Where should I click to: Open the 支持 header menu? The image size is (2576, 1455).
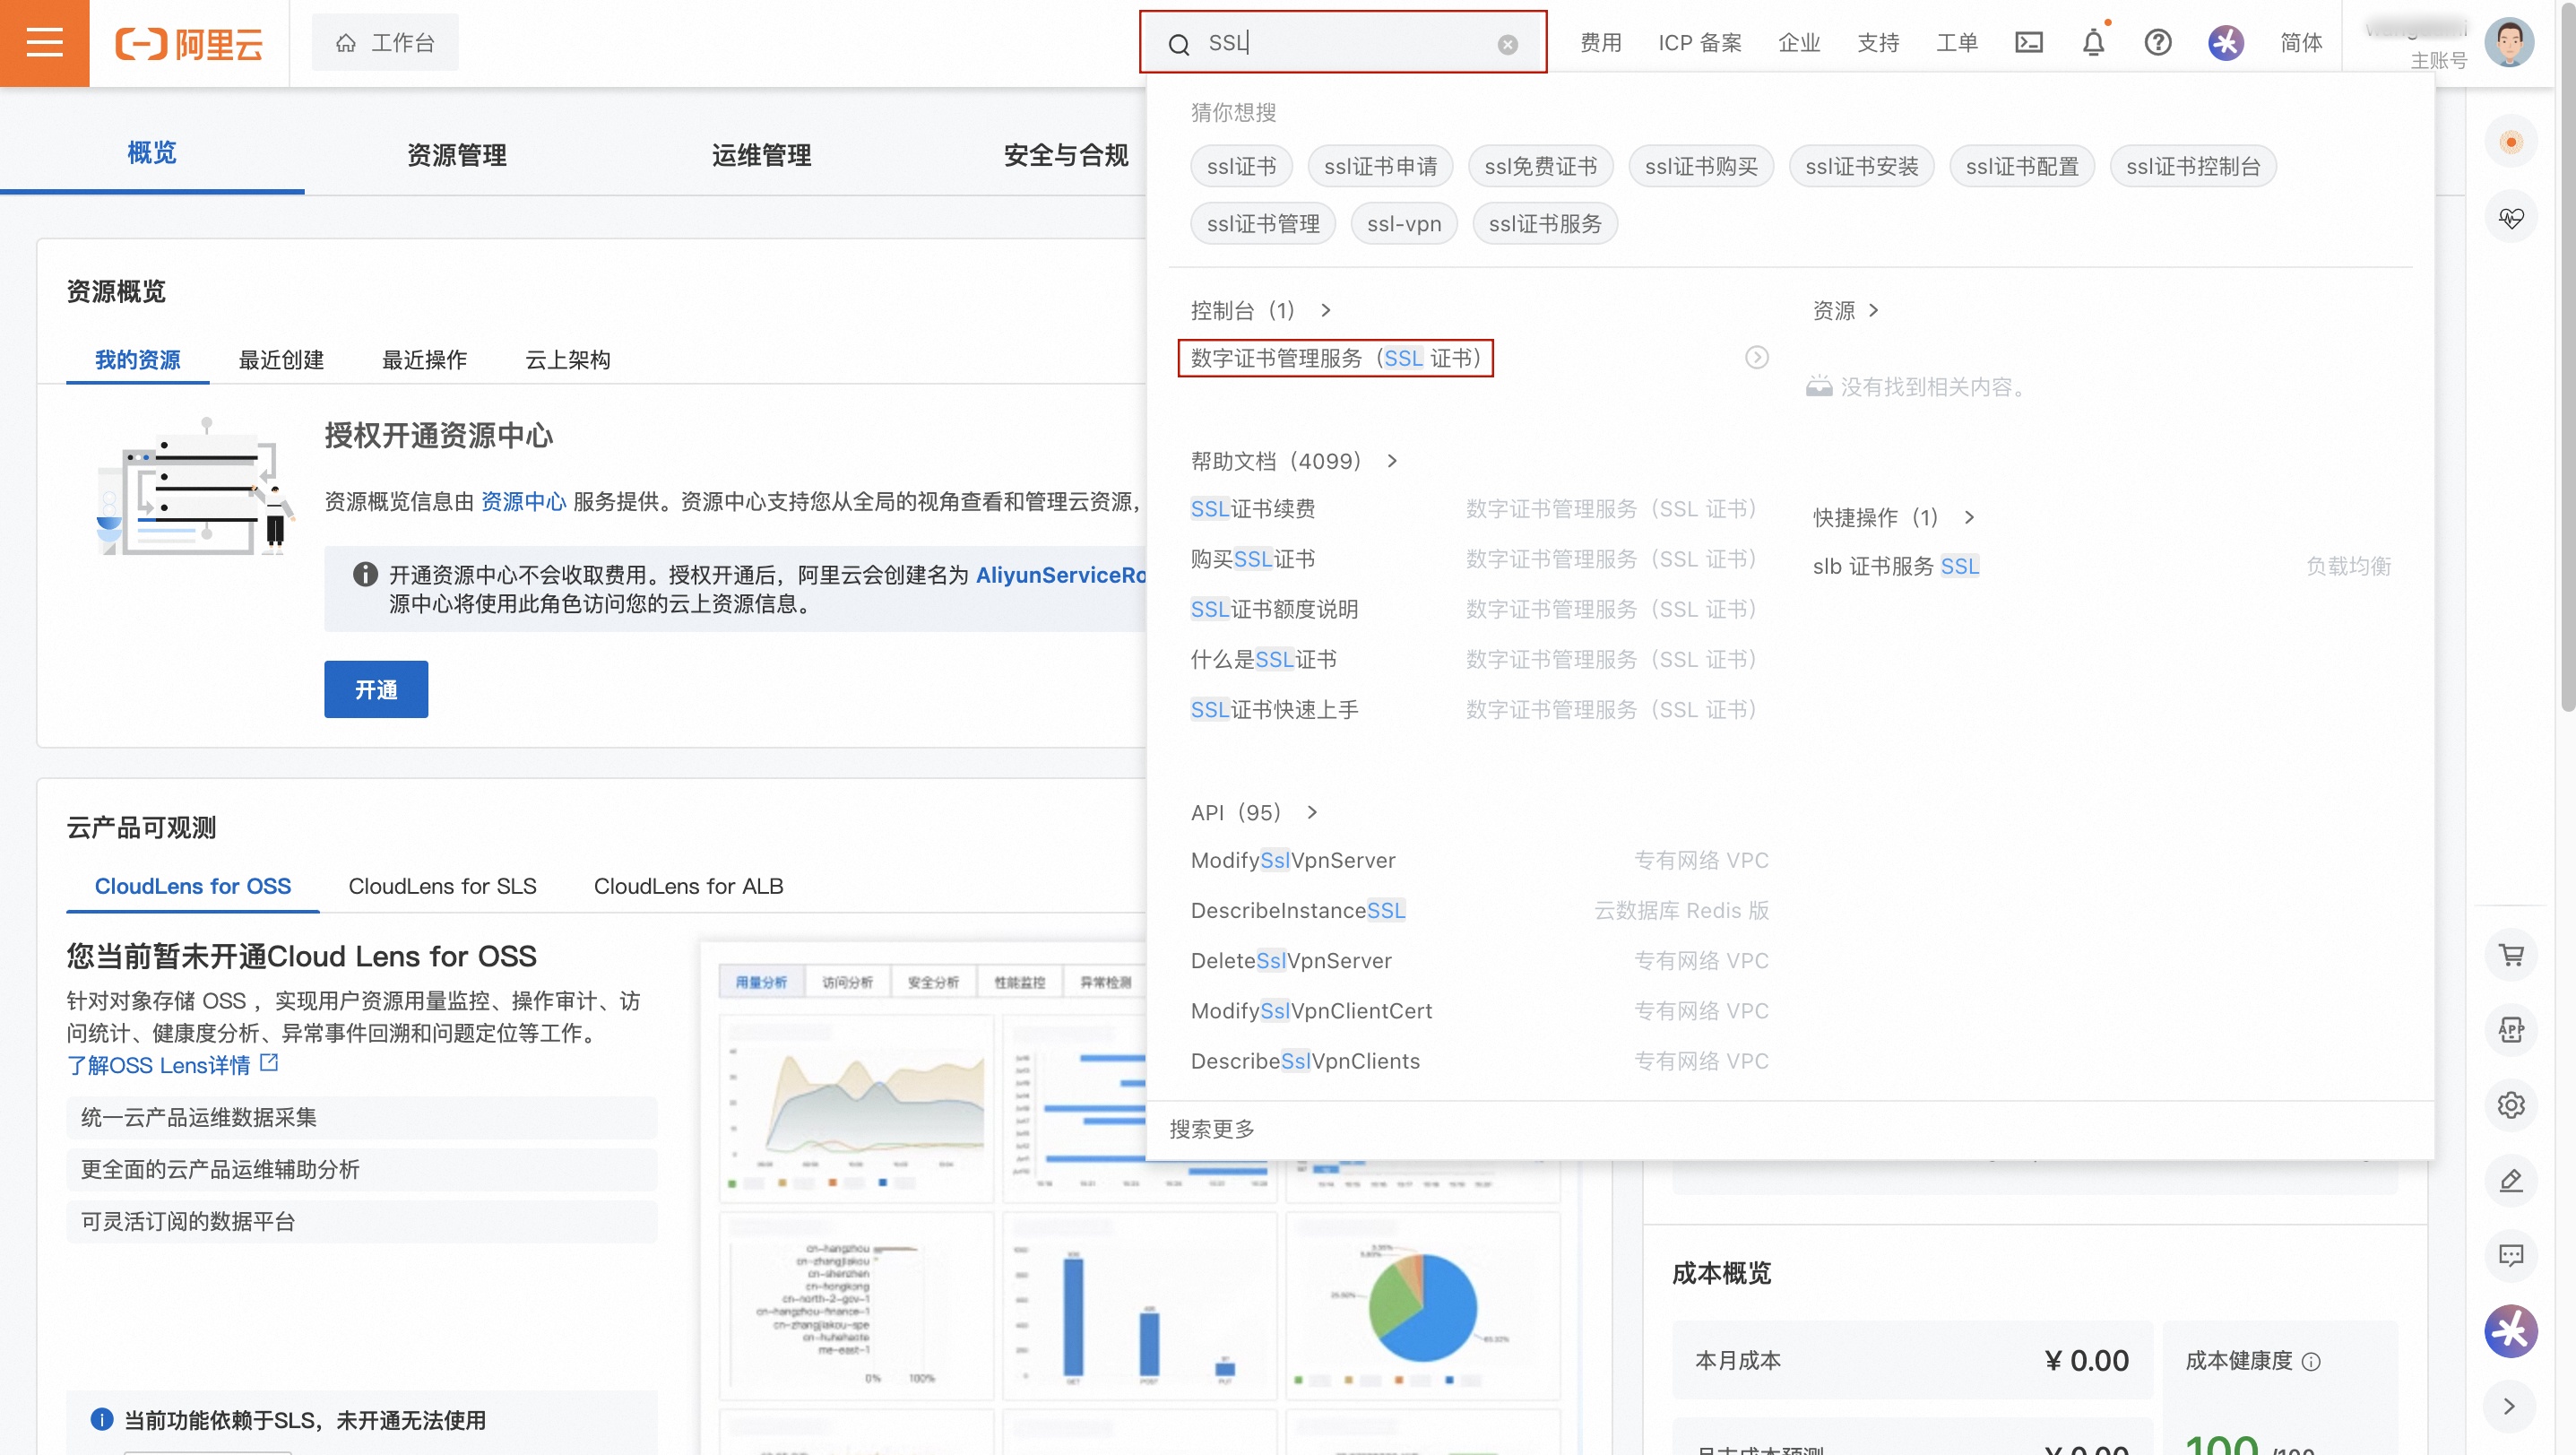point(1878,43)
